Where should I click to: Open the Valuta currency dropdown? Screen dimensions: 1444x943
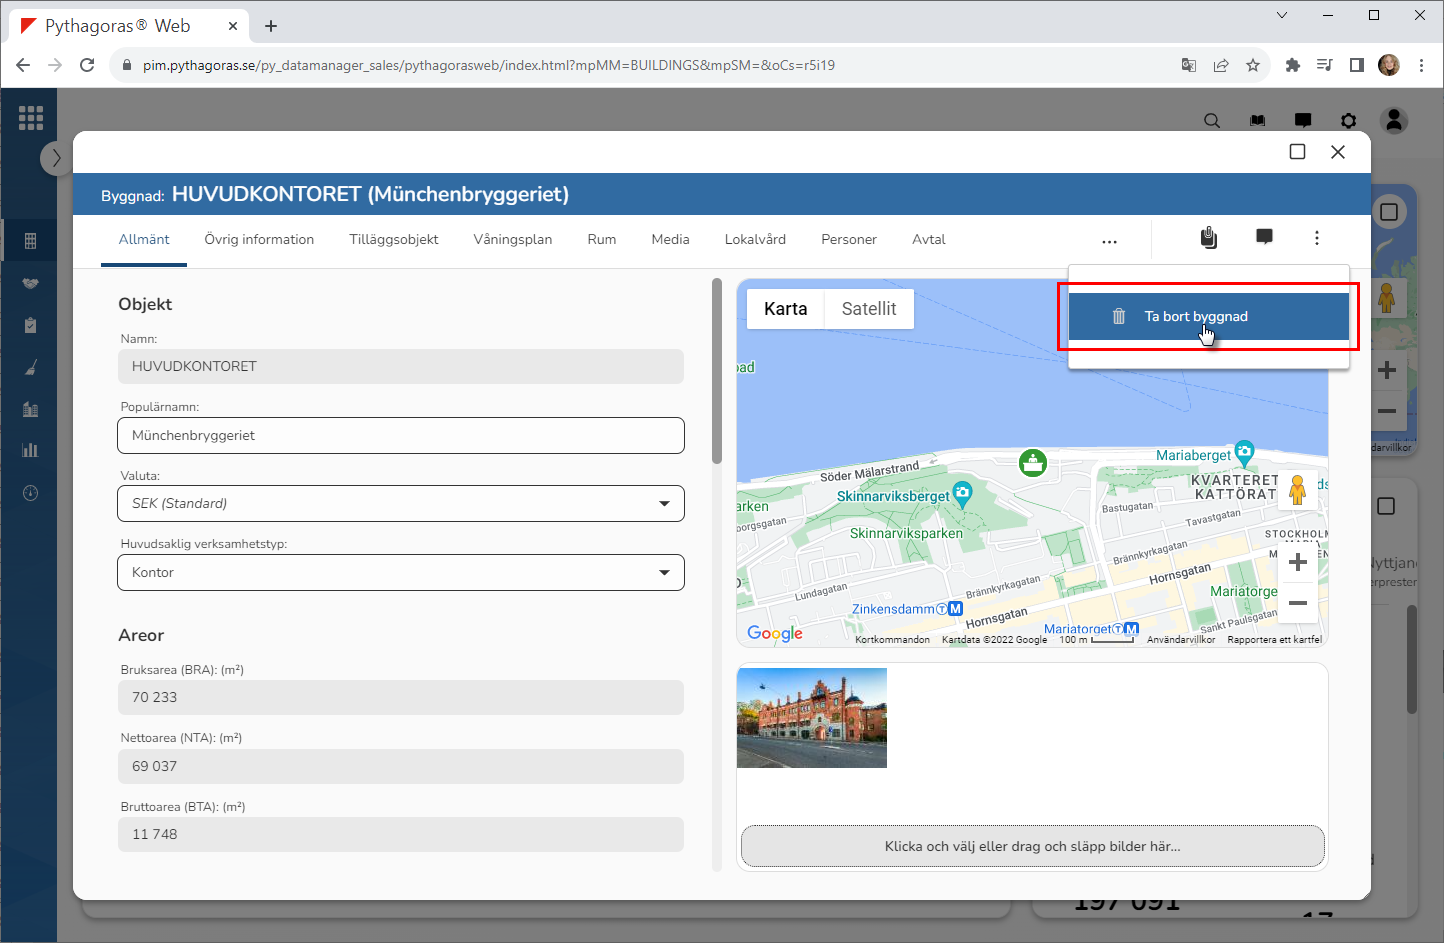[401, 503]
